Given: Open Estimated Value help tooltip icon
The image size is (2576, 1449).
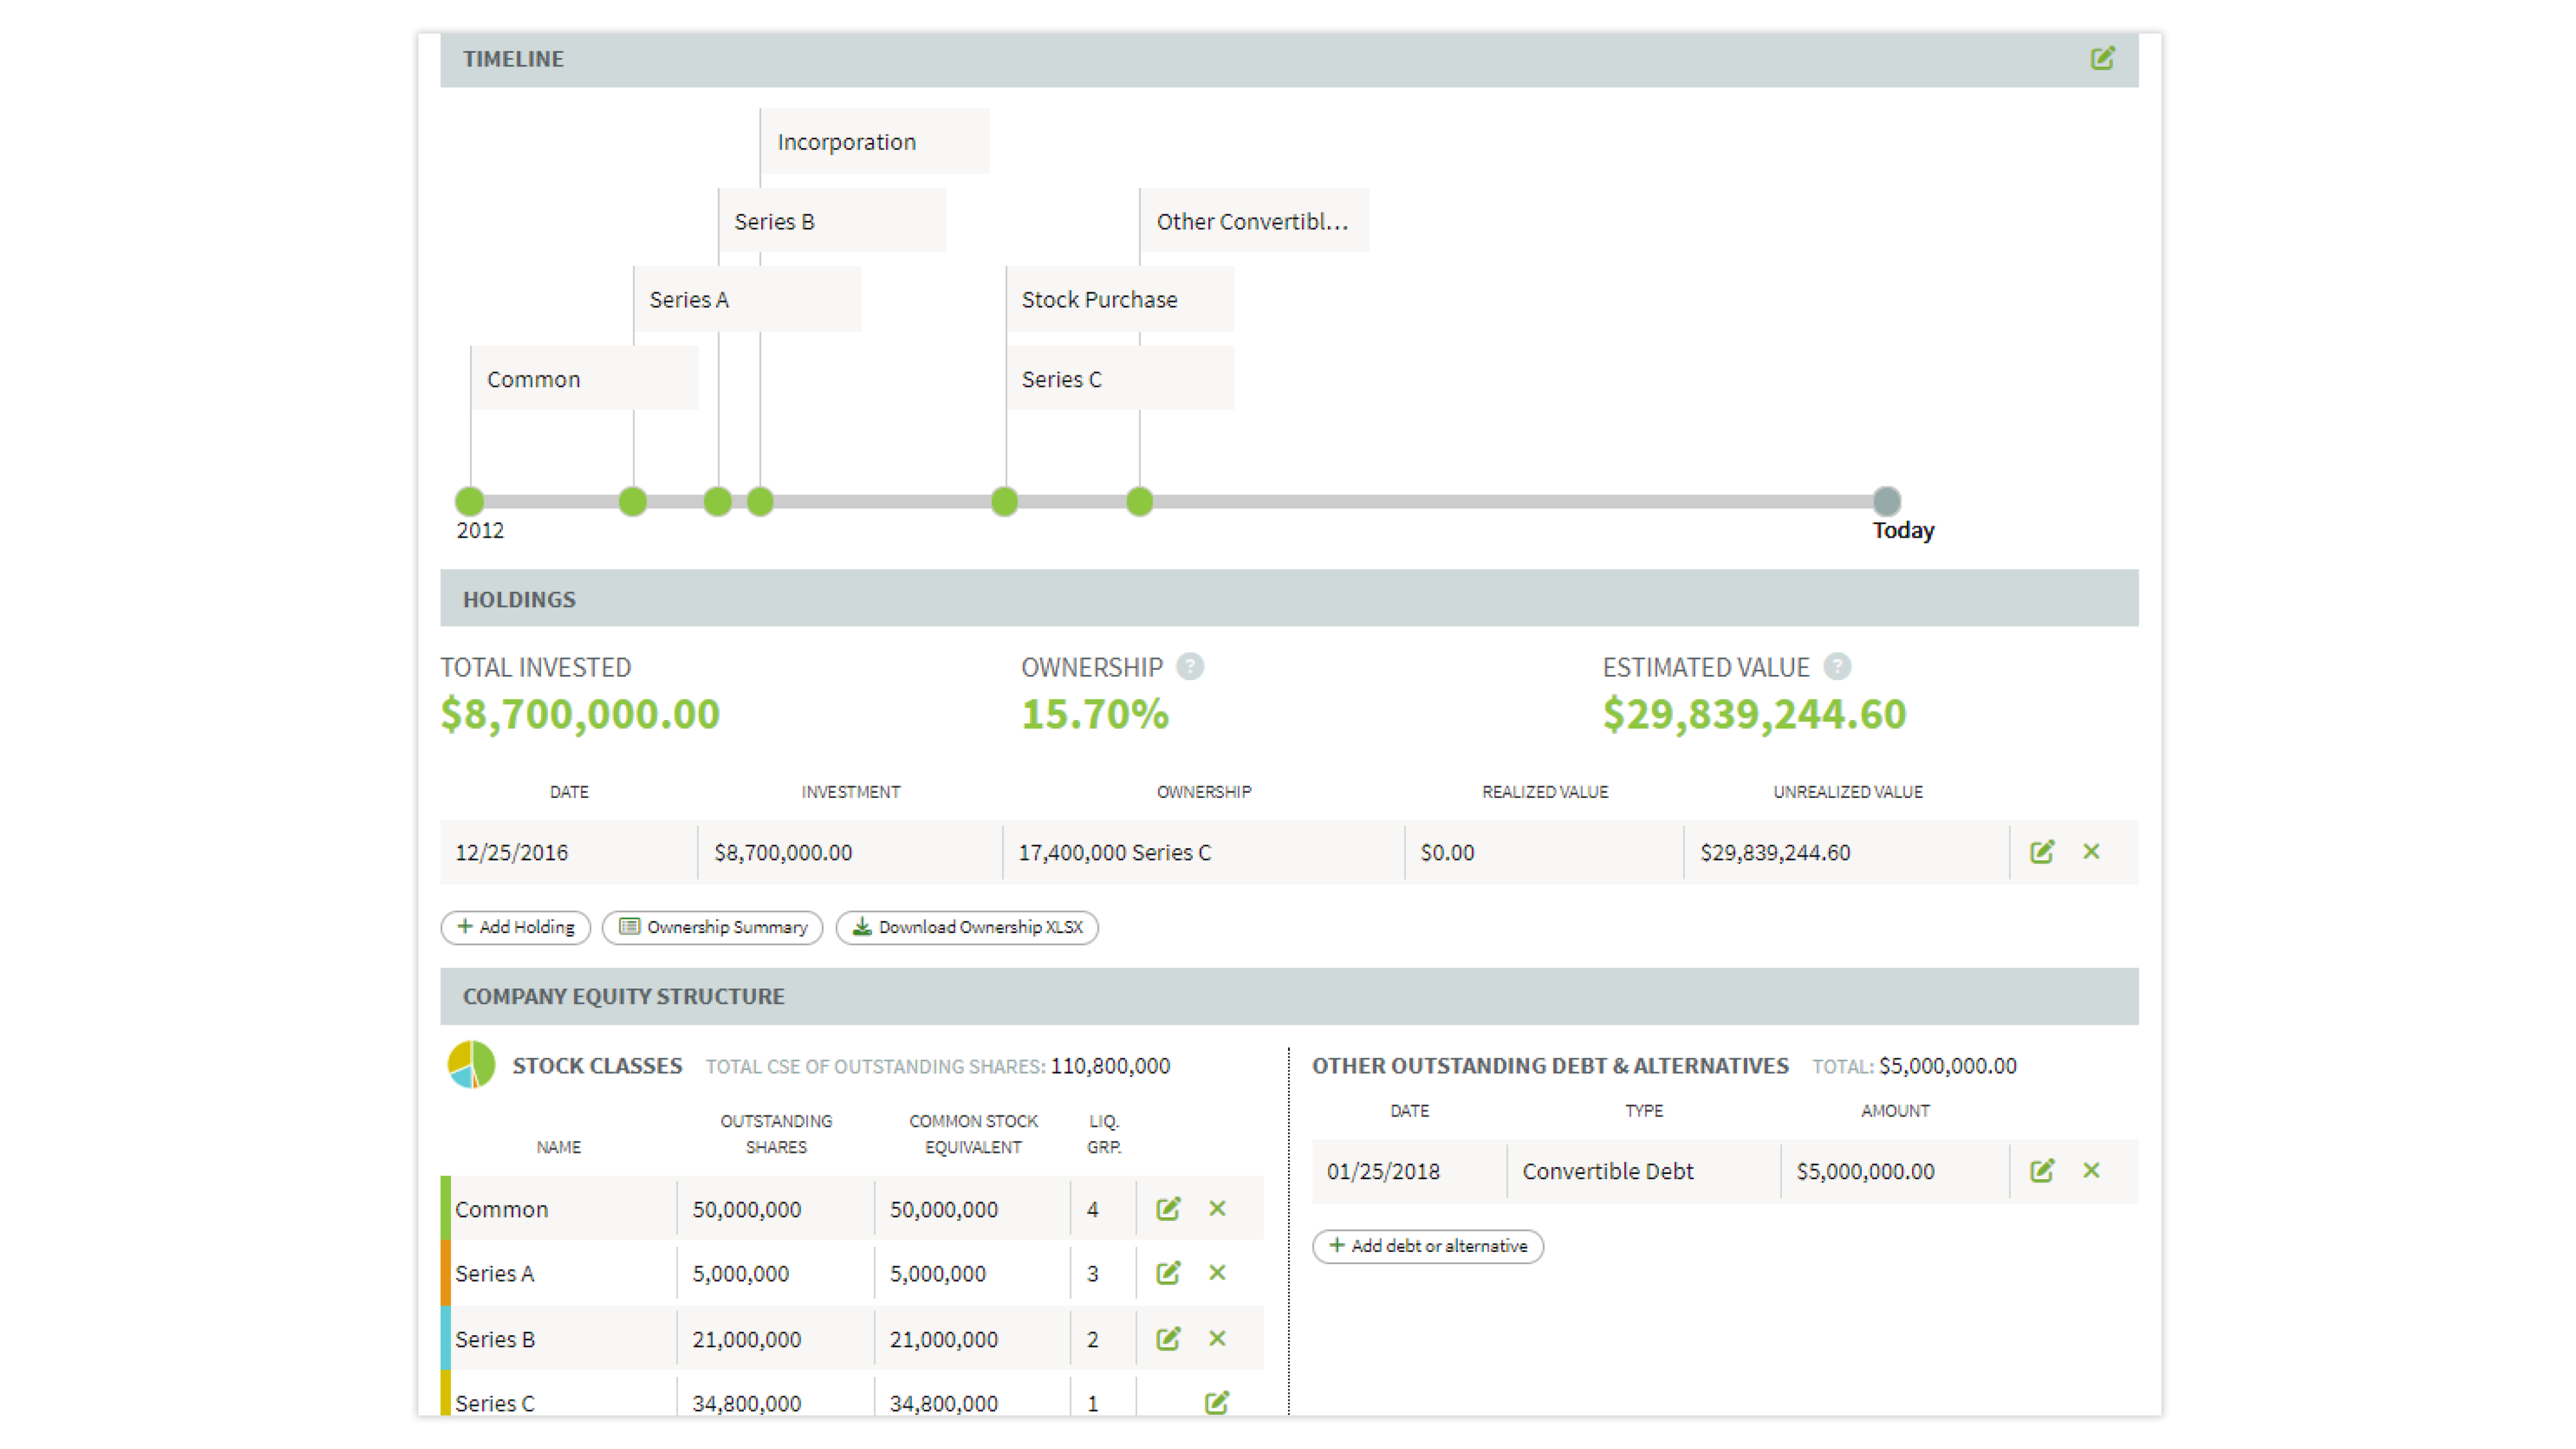Looking at the screenshot, I should (1837, 667).
